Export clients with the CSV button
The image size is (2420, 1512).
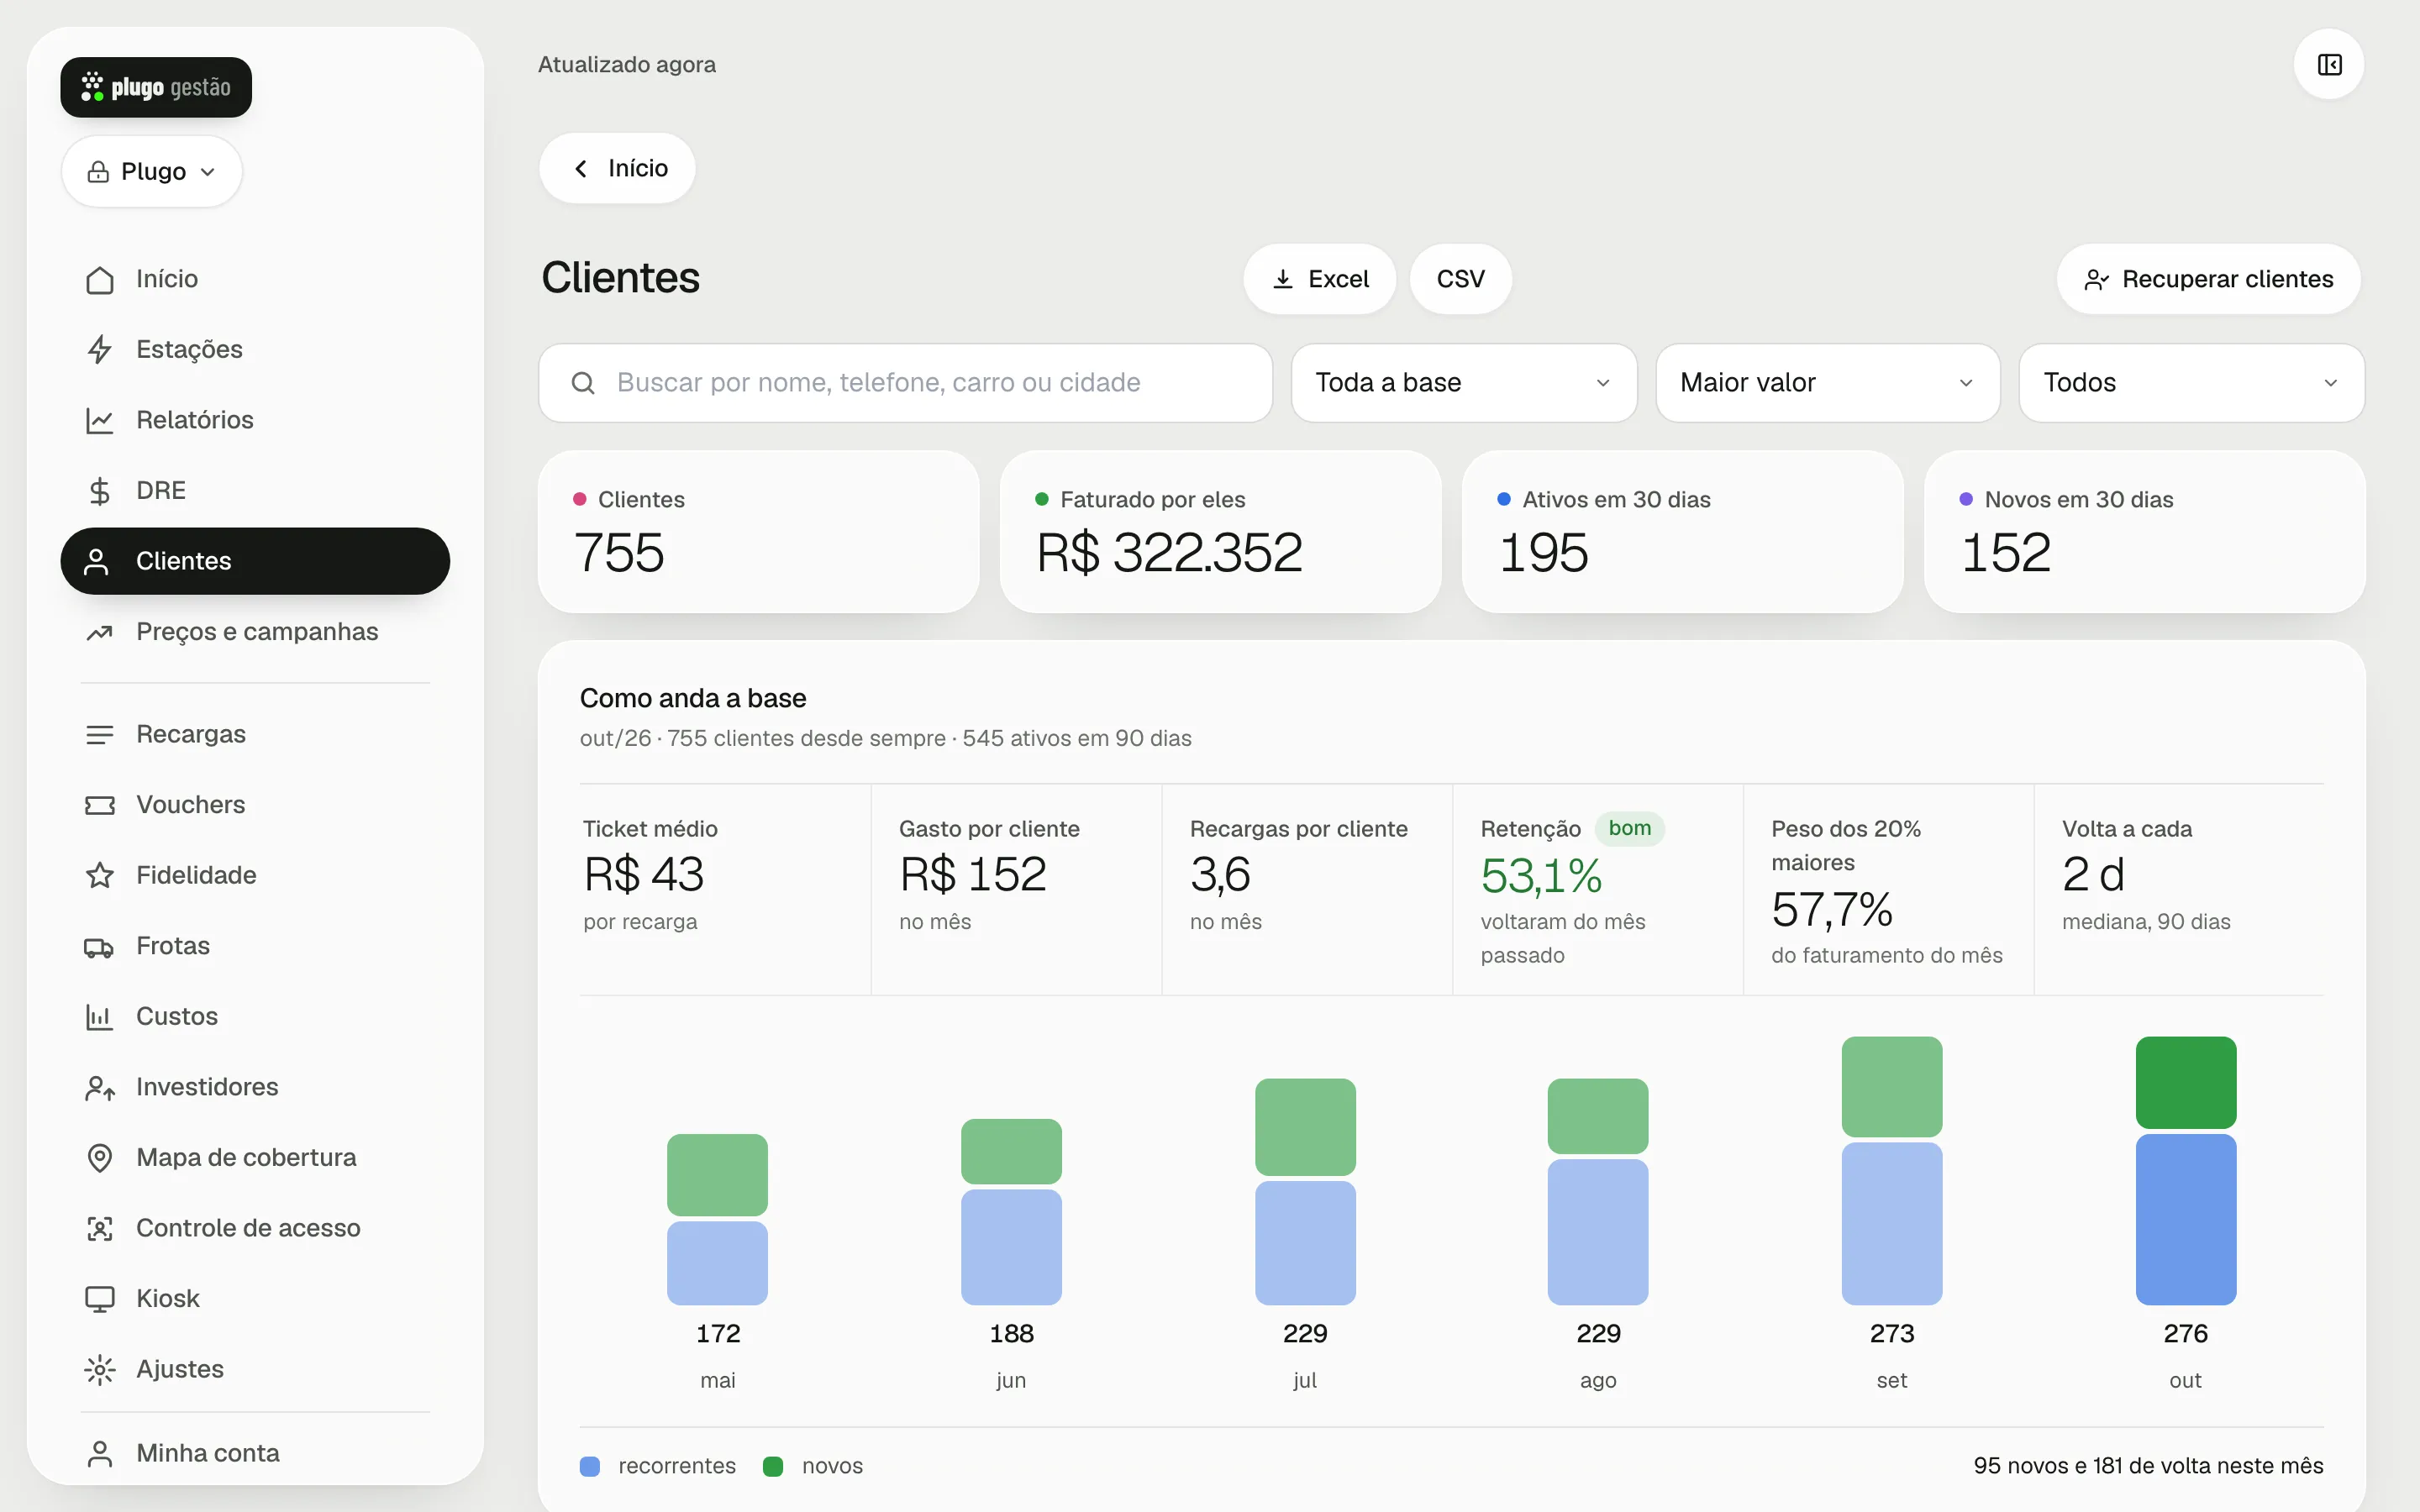click(1460, 279)
